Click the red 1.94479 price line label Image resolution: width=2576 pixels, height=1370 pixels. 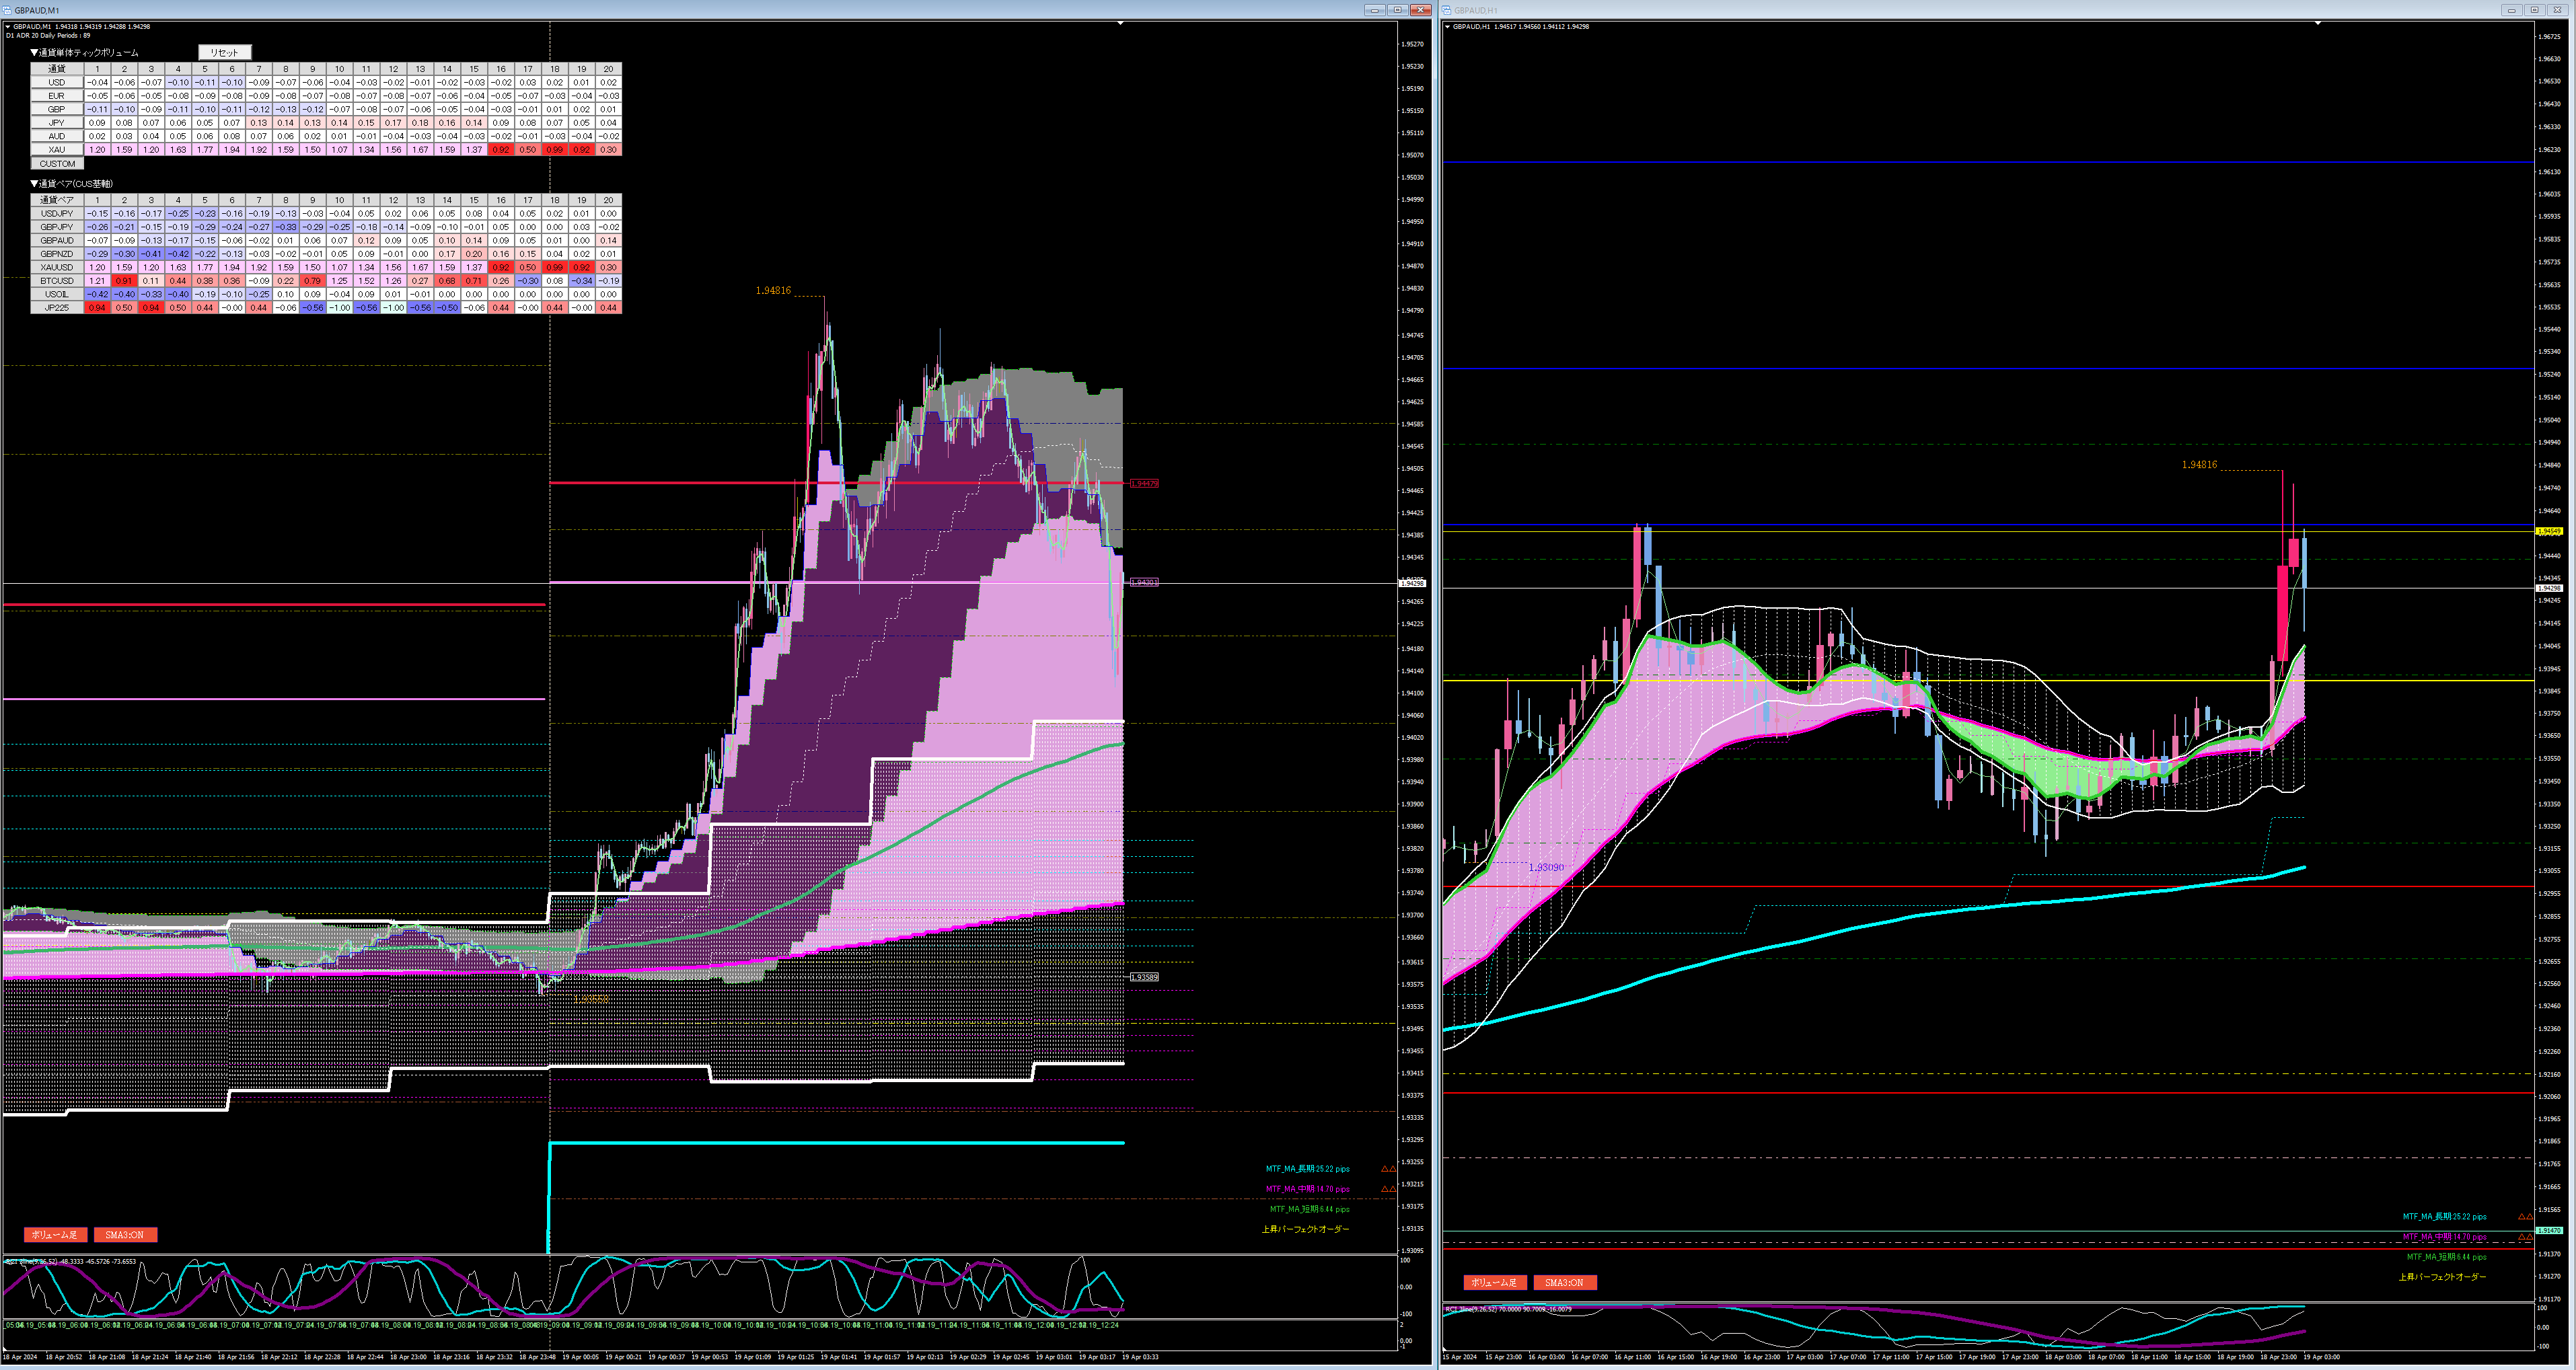[1144, 484]
